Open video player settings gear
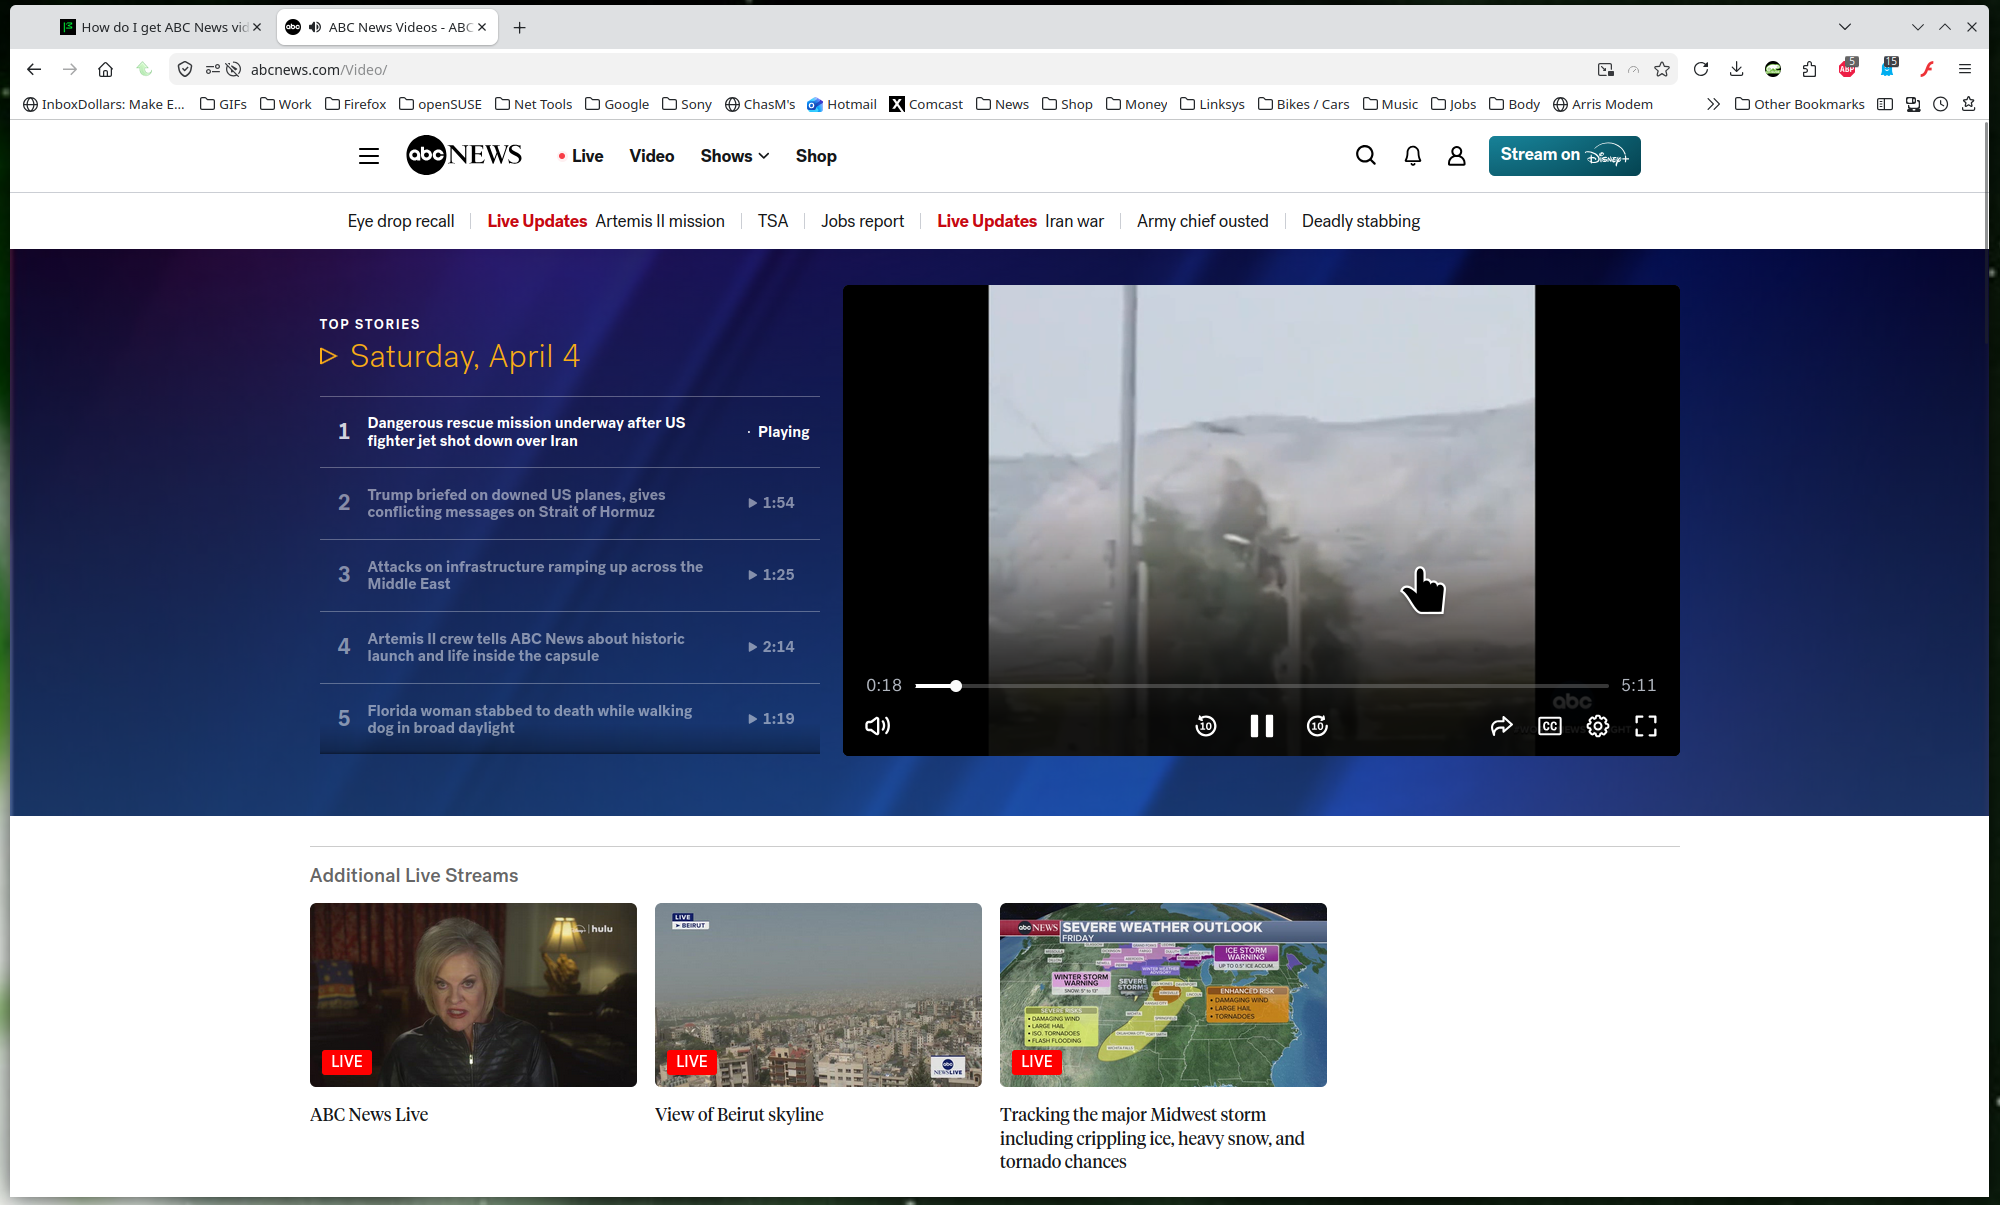 [x=1597, y=726]
